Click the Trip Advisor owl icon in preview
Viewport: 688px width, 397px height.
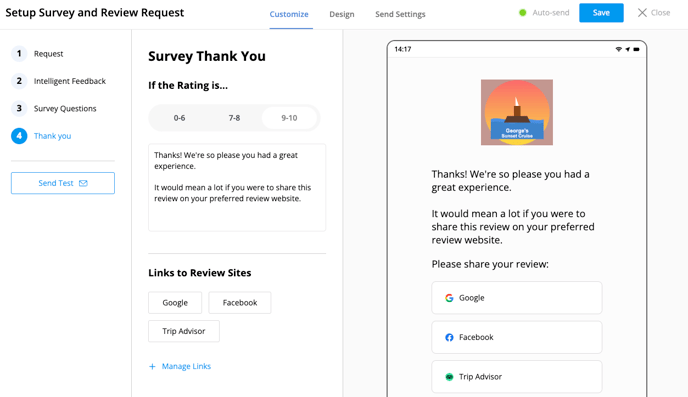[449, 377]
